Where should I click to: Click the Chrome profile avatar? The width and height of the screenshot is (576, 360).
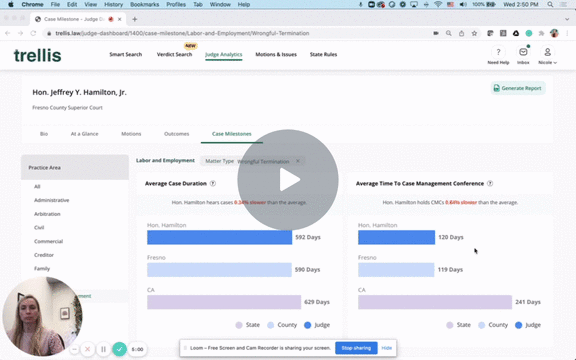click(554, 33)
